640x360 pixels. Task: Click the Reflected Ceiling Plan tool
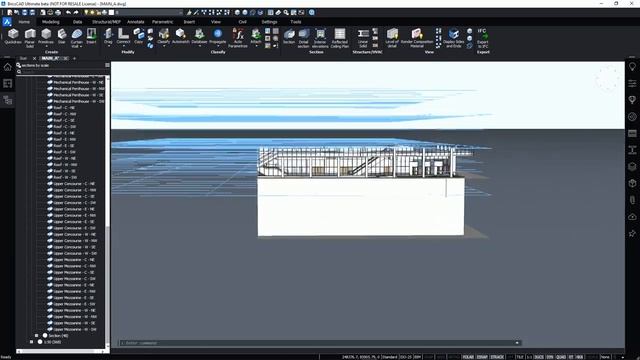point(340,38)
